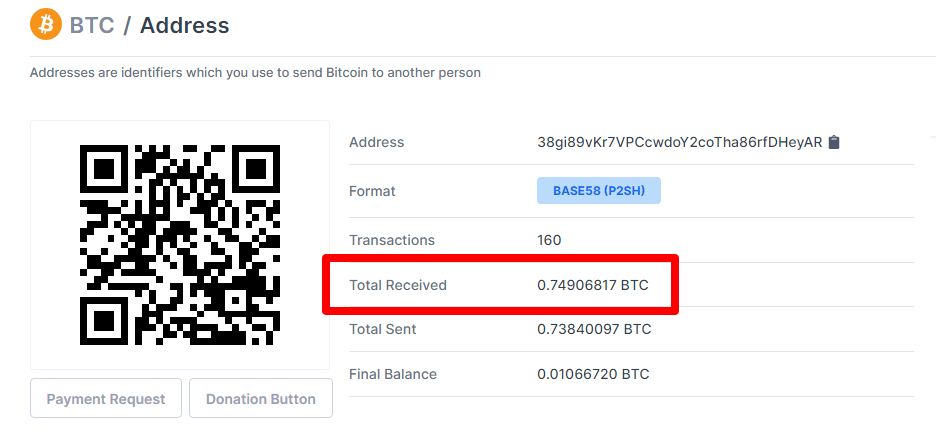Click the Donation Button option
The width and height of the screenshot is (936, 437).
261,398
